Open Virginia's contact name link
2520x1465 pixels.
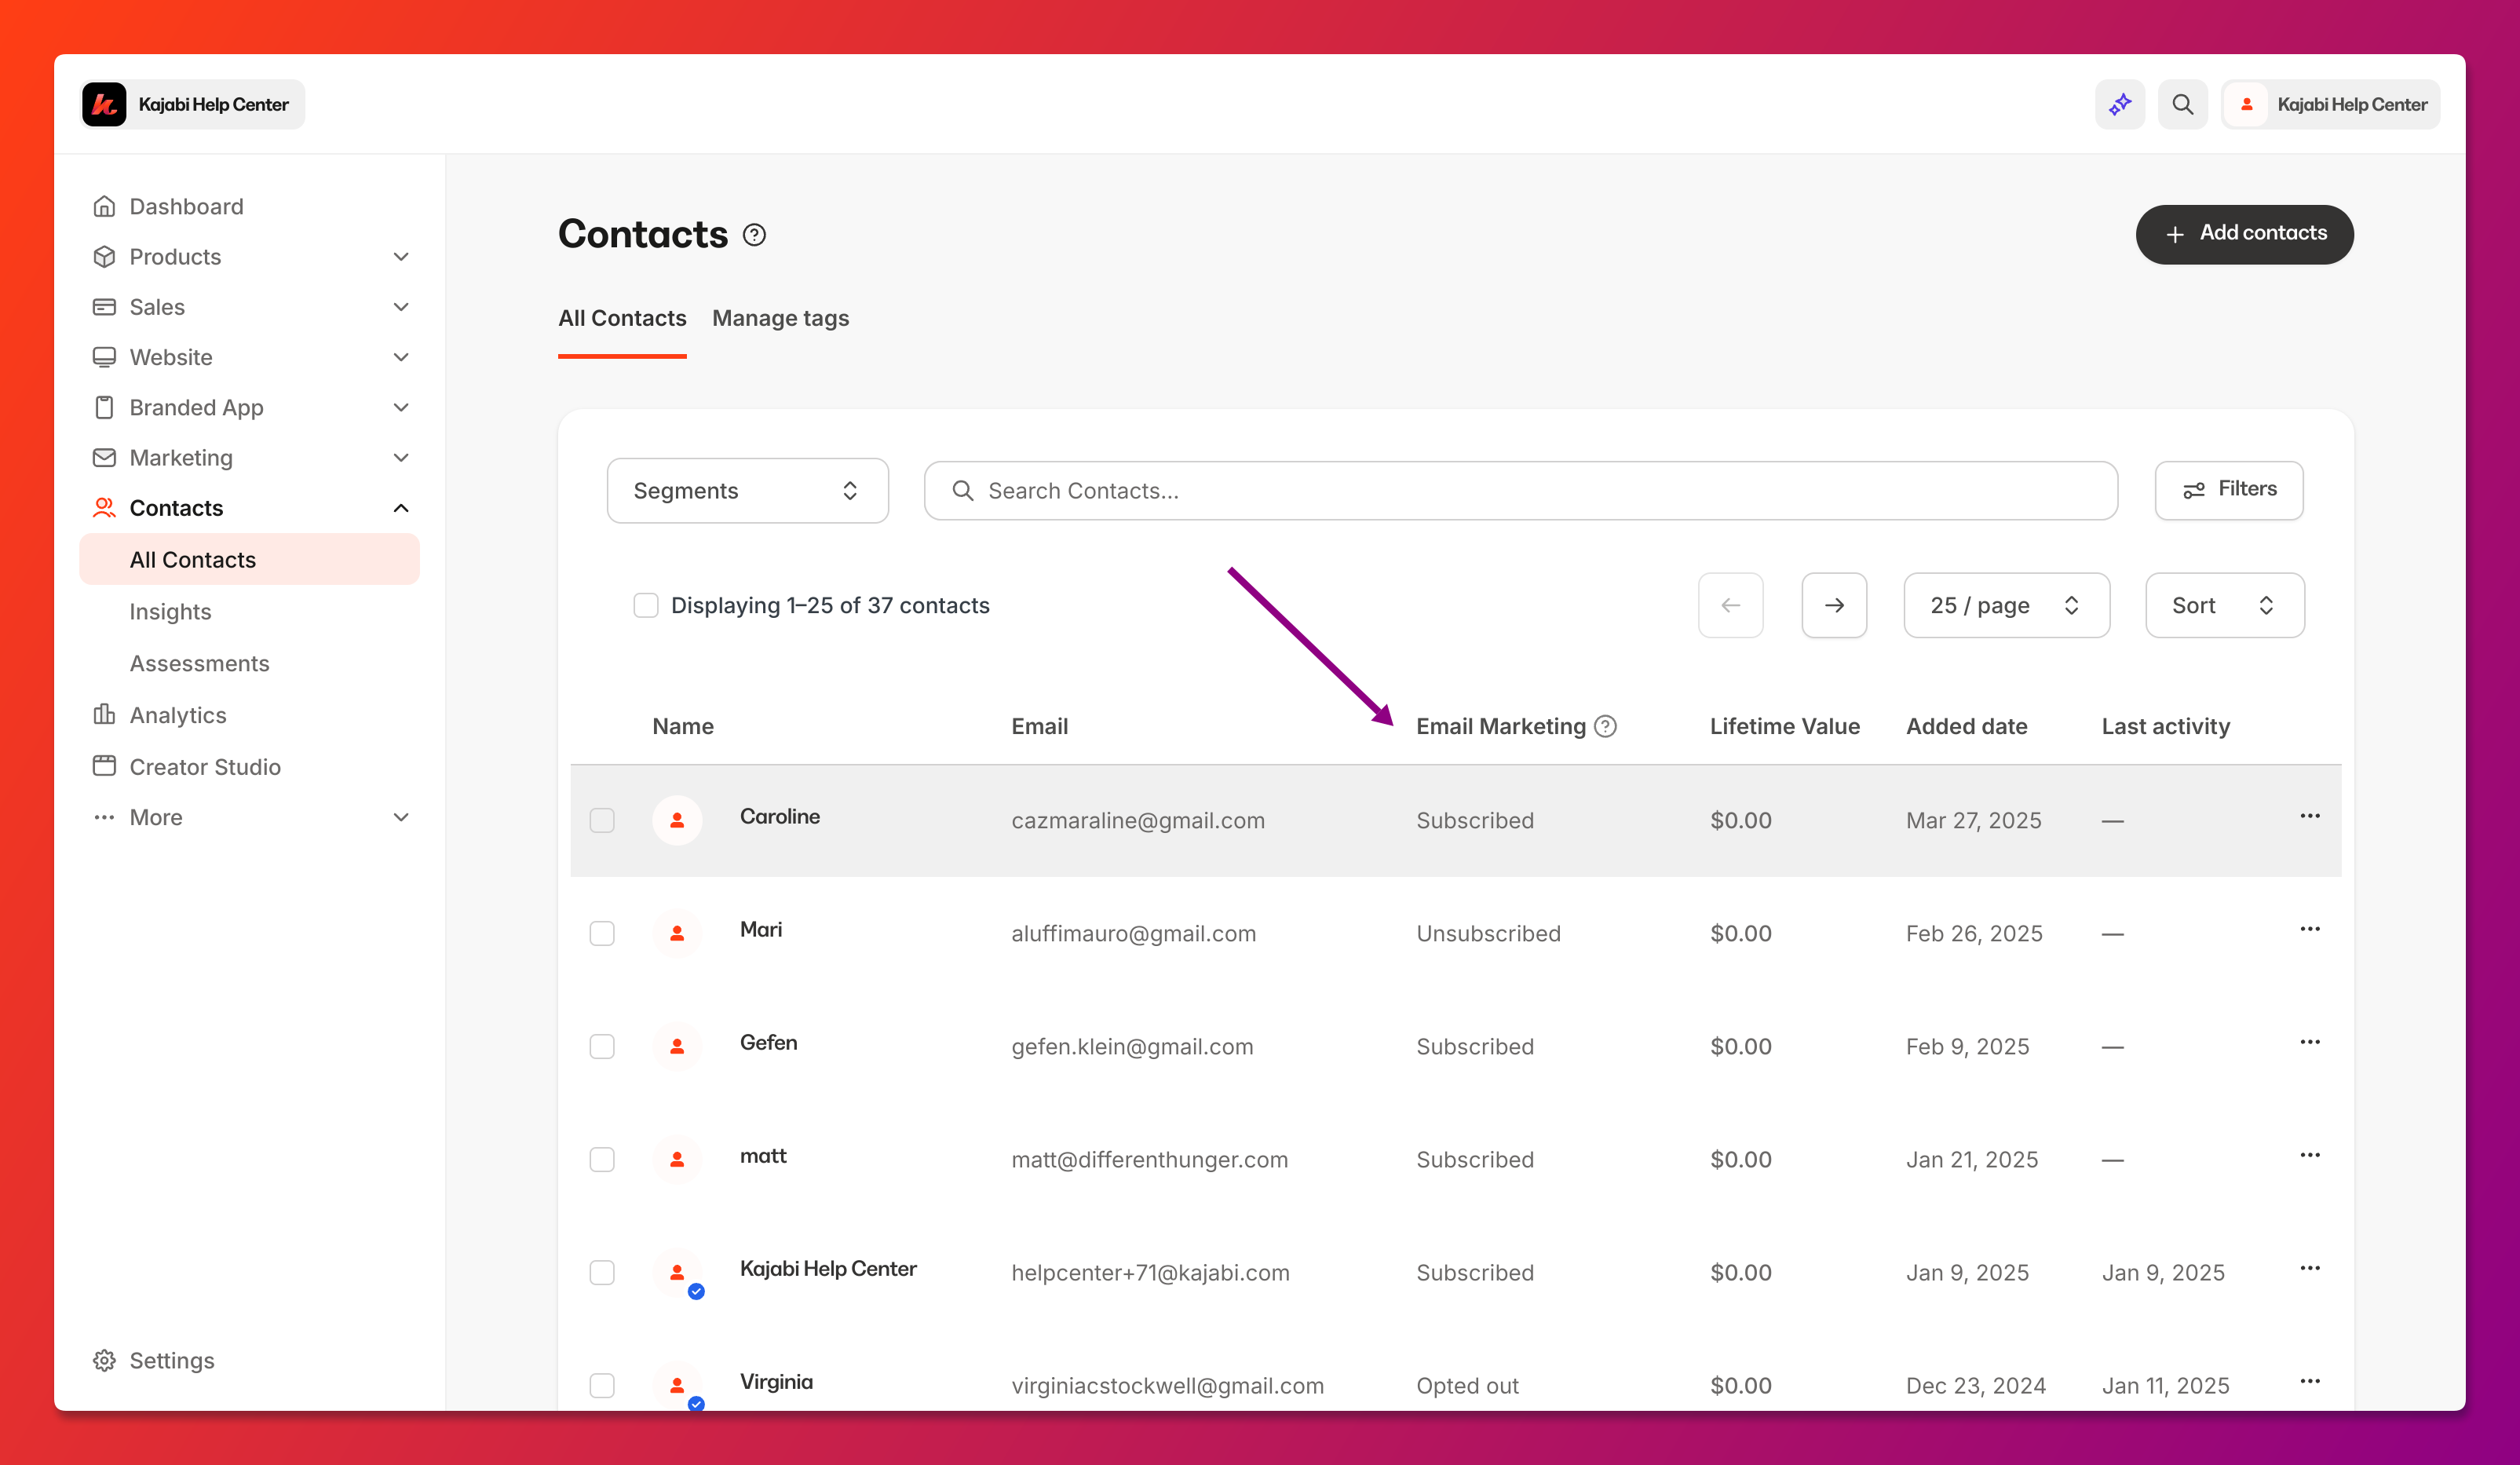[x=776, y=1381]
